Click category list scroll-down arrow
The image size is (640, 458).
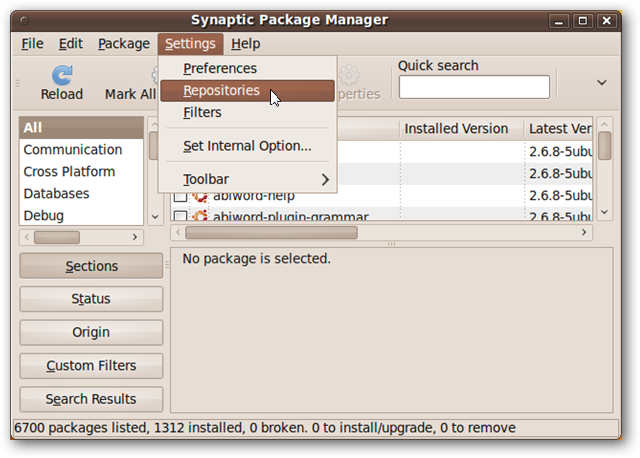(155, 216)
